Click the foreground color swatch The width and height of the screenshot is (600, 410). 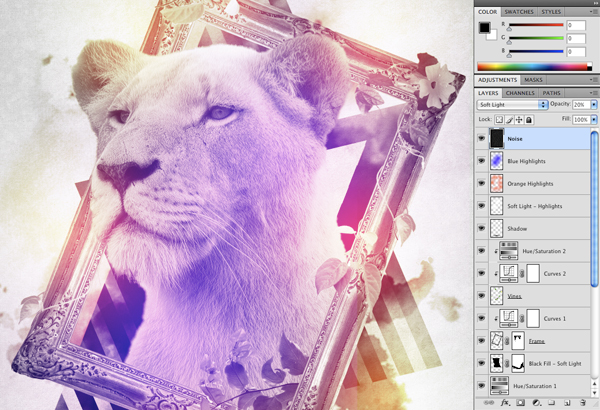484,28
